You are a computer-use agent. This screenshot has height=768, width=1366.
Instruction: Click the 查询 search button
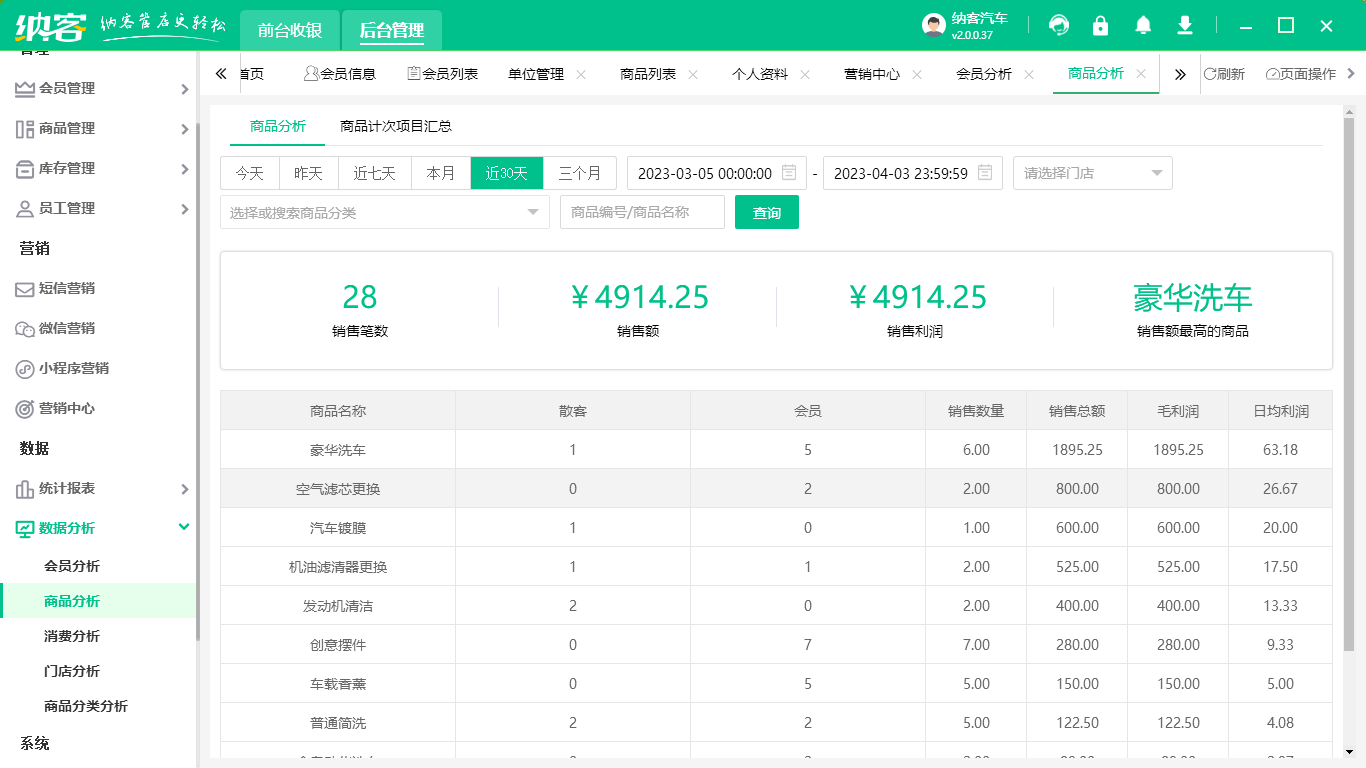tap(766, 211)
